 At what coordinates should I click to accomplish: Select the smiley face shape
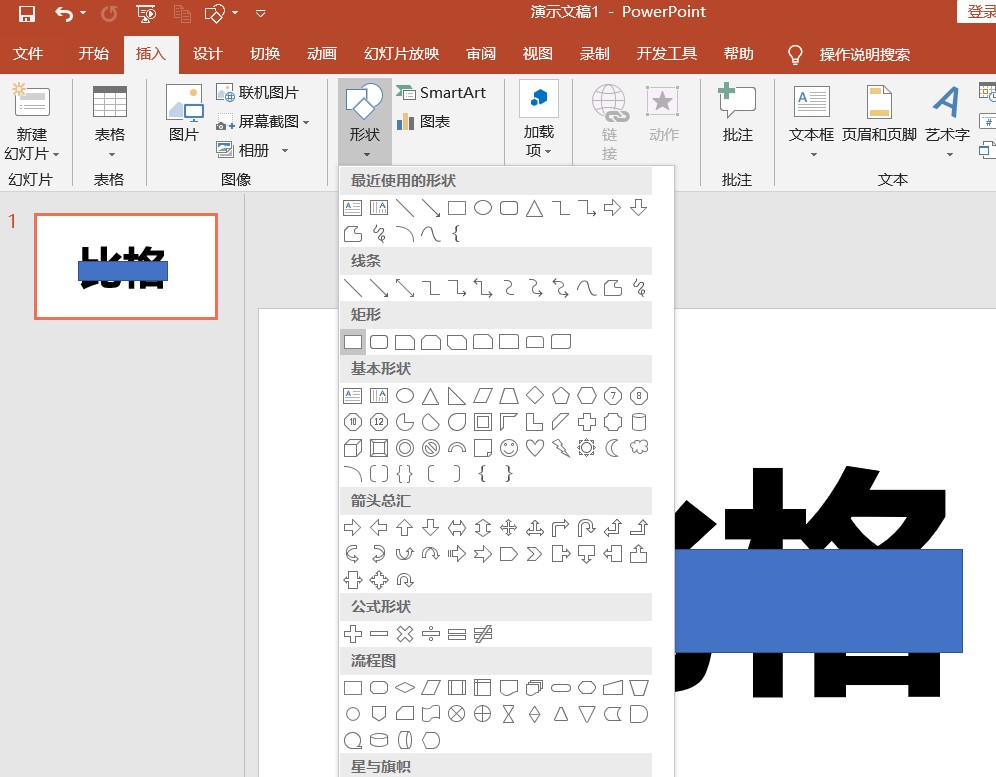pos(509,448)
